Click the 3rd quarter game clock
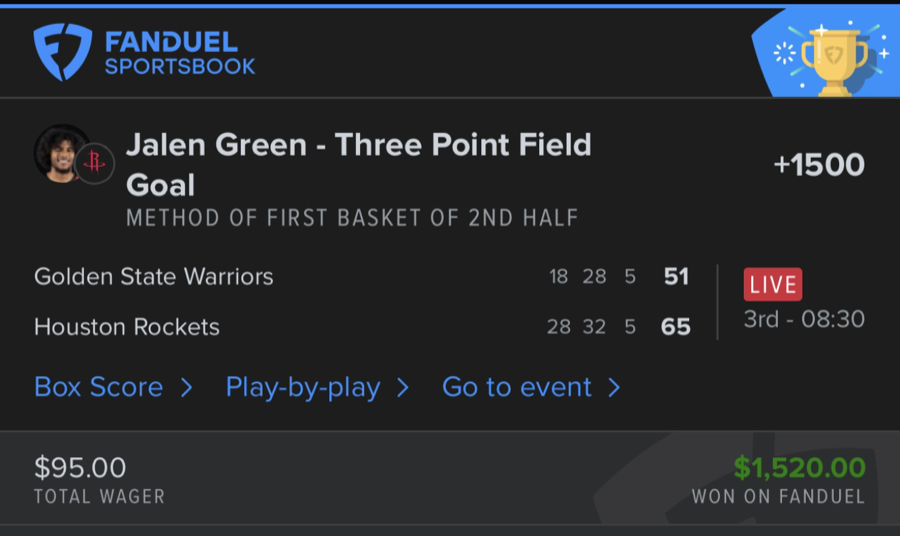 pos(804,320)
